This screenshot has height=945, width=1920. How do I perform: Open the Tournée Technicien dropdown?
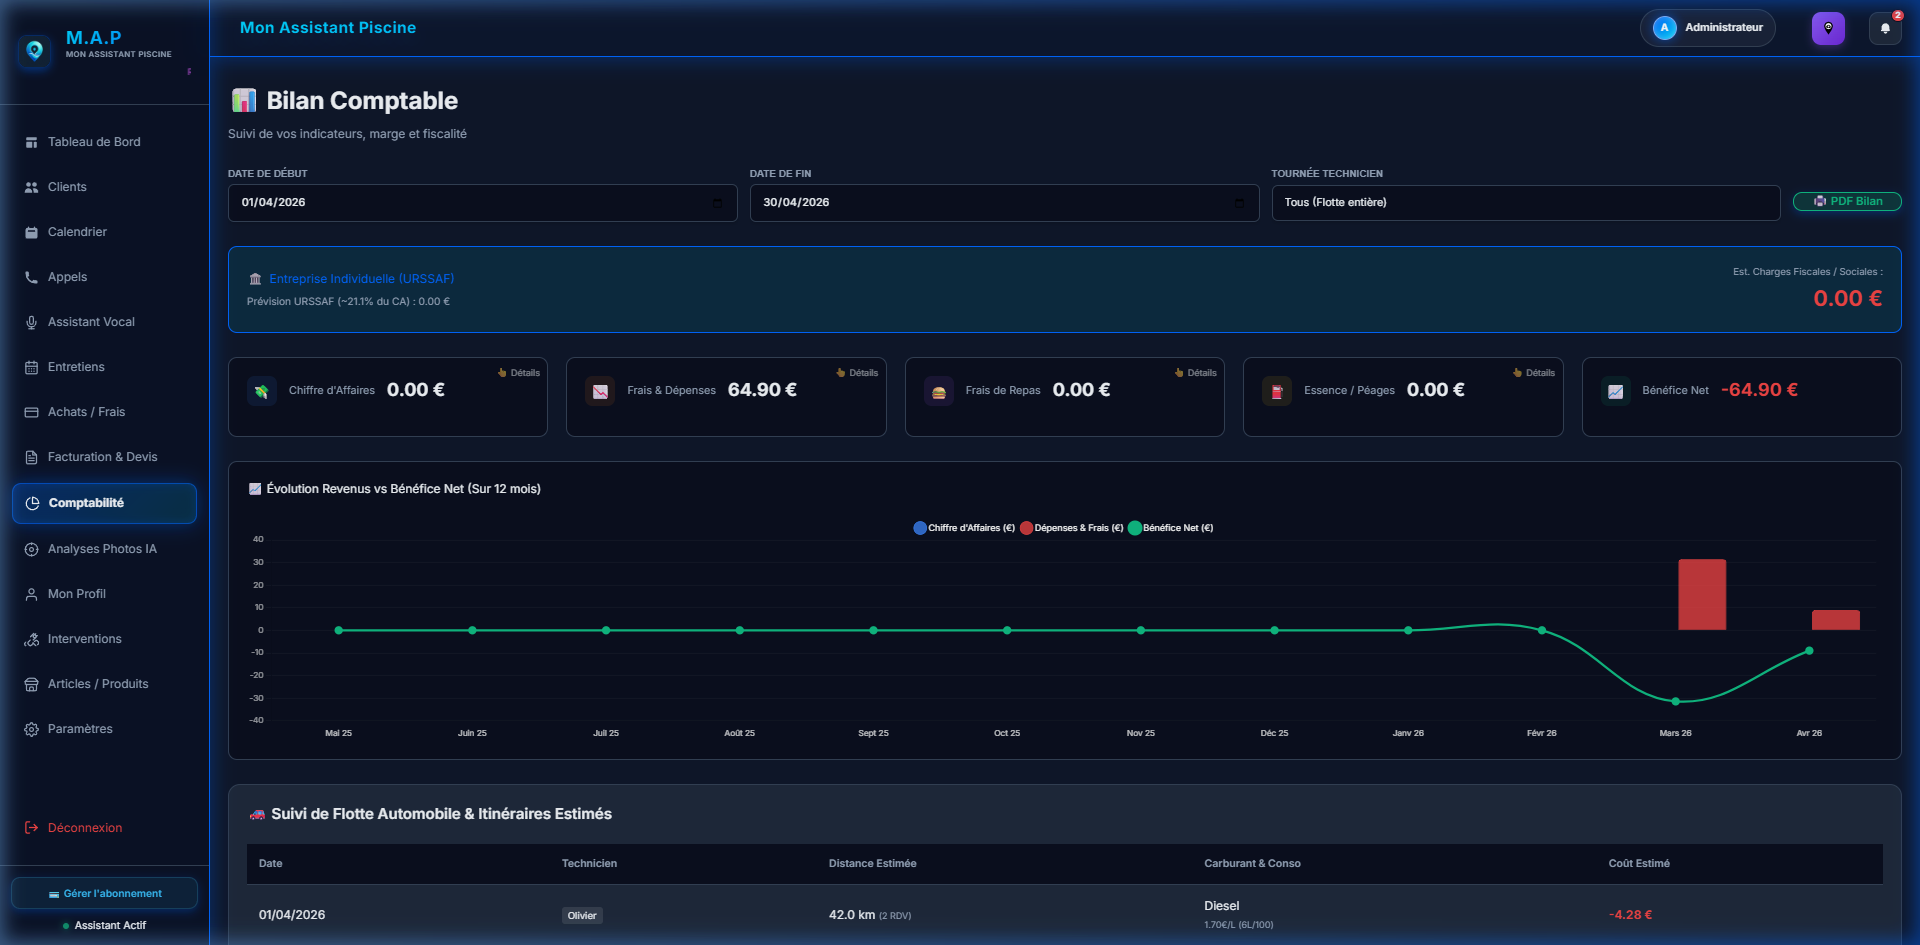pos(1525,203)
